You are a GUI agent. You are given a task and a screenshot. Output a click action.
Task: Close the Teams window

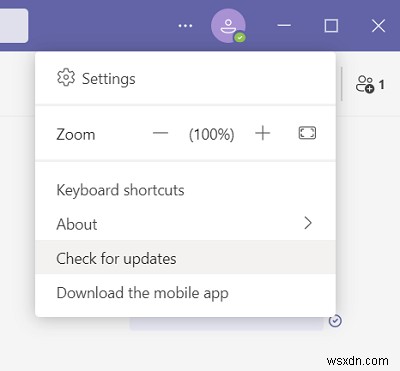378,26
